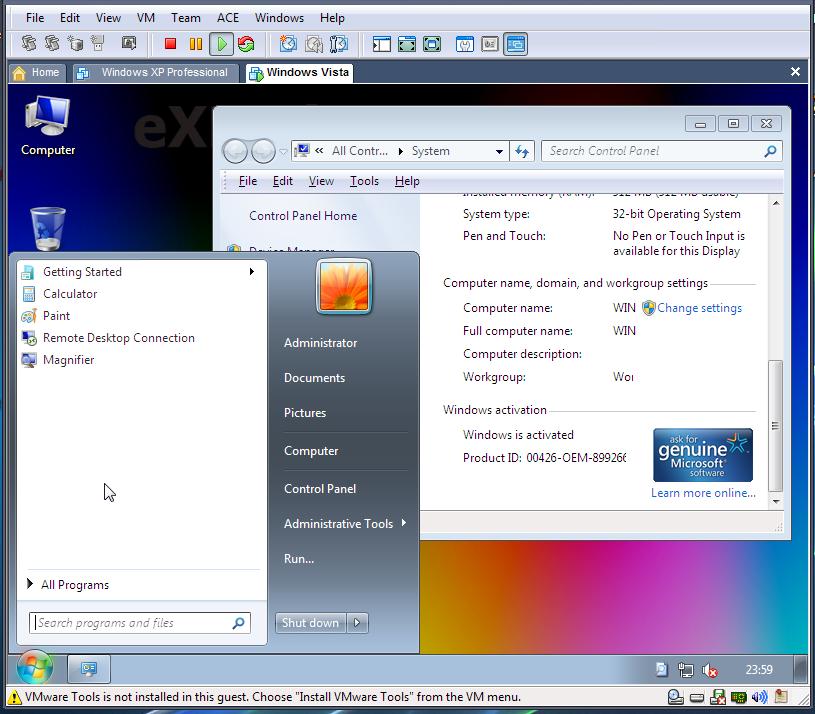Open the address bar dropdown arrow
Screen dimensions: 815x714
499,152
